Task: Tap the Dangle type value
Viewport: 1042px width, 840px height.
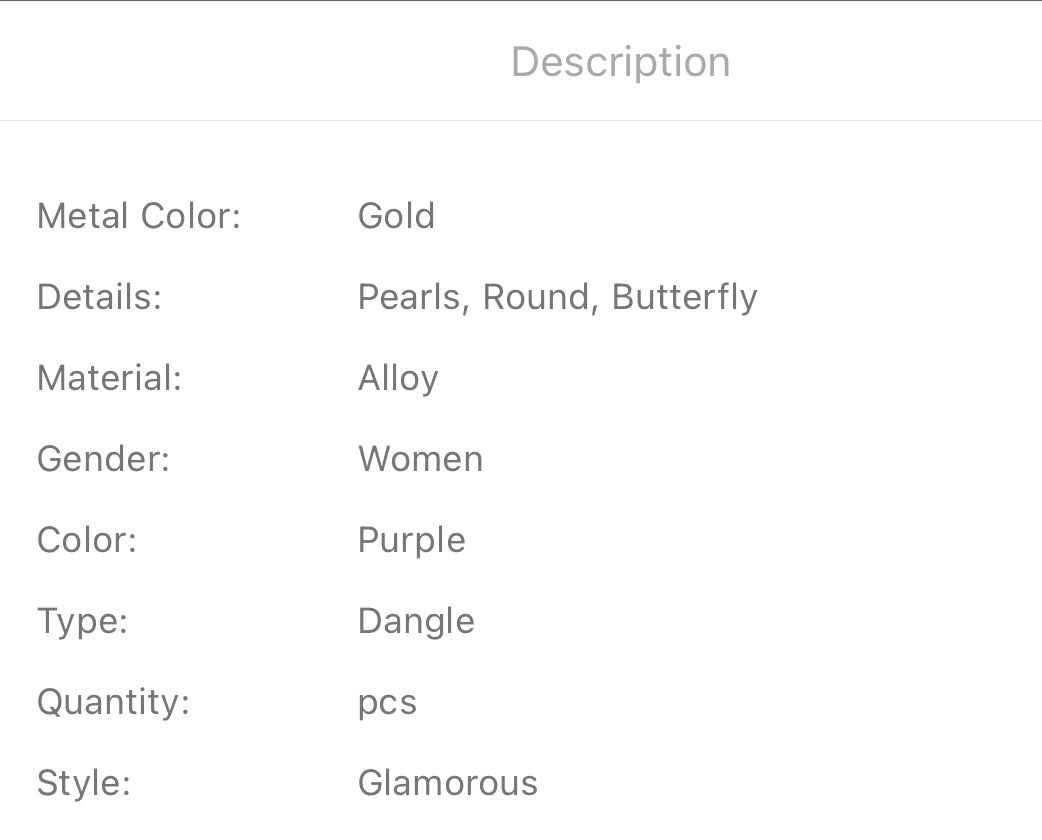Action: [x=416, y=622]
